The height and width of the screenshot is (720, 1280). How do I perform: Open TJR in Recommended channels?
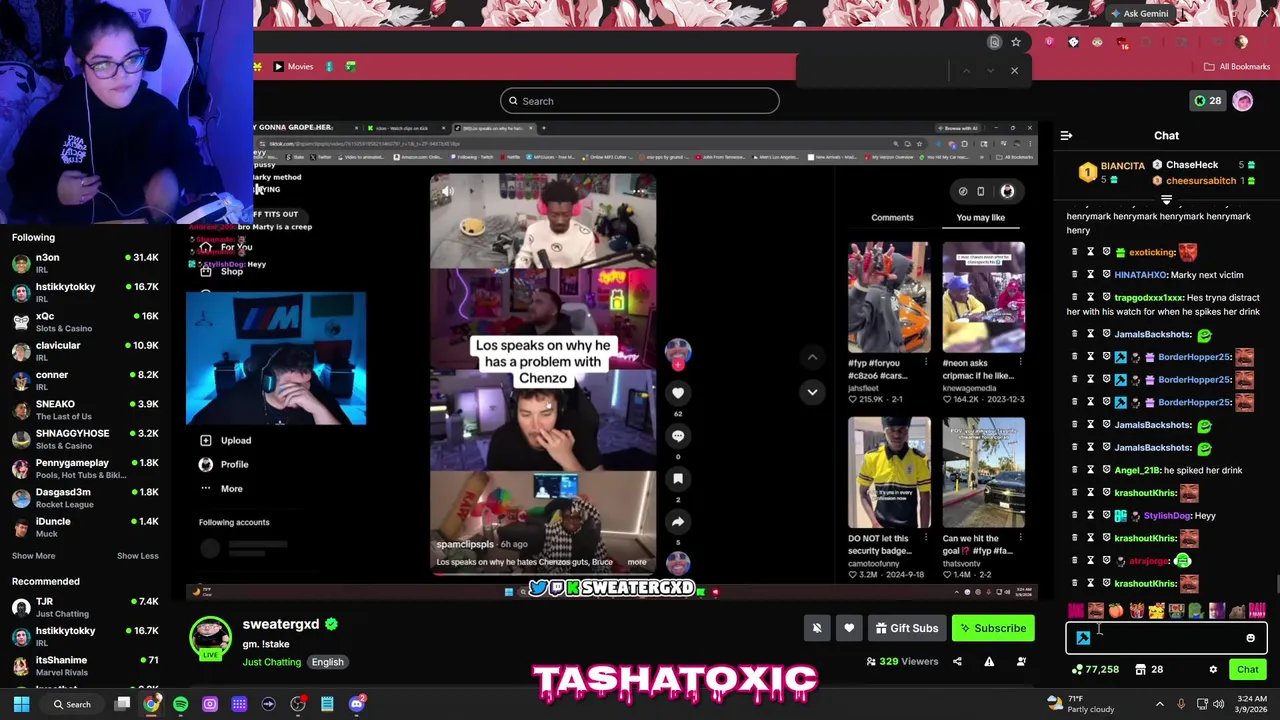coord(85,607)
